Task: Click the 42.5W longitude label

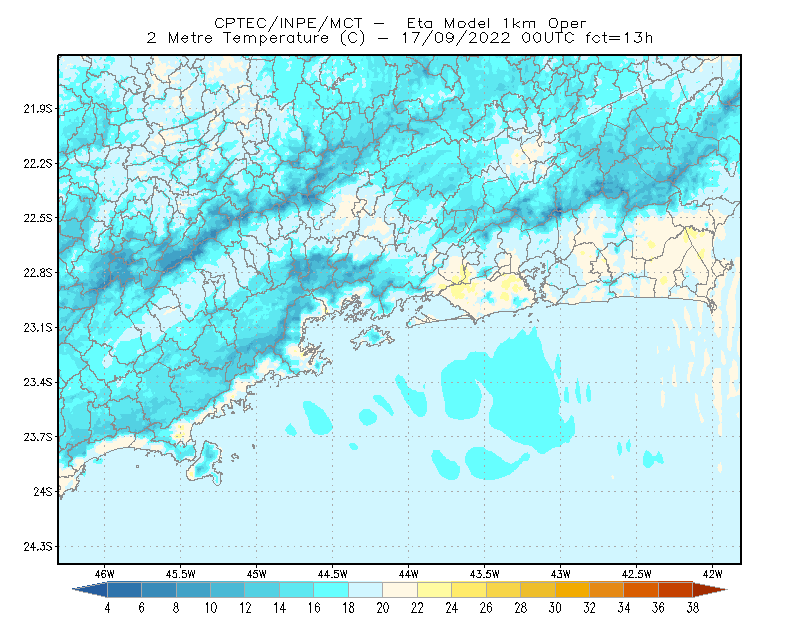Action: coord(637,574)
